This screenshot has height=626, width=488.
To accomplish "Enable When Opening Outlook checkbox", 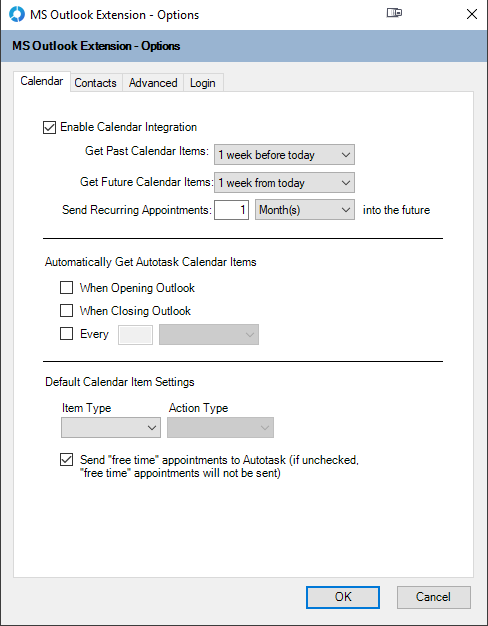I will [66, 288].
